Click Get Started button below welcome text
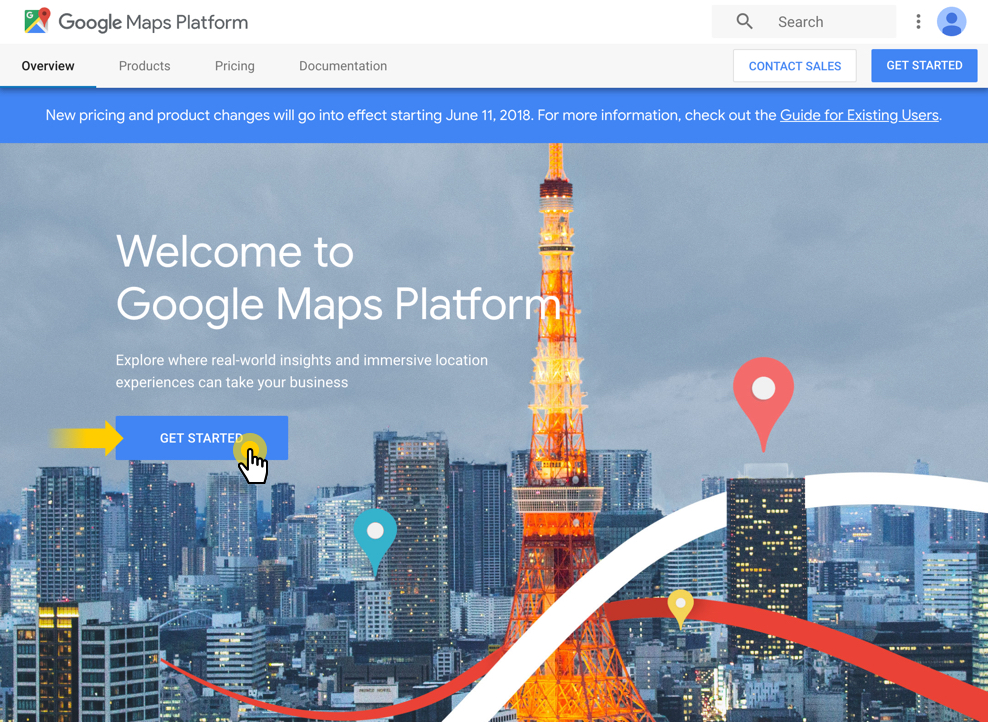Viewport: 988px width, 722px height. coord(202,438)
